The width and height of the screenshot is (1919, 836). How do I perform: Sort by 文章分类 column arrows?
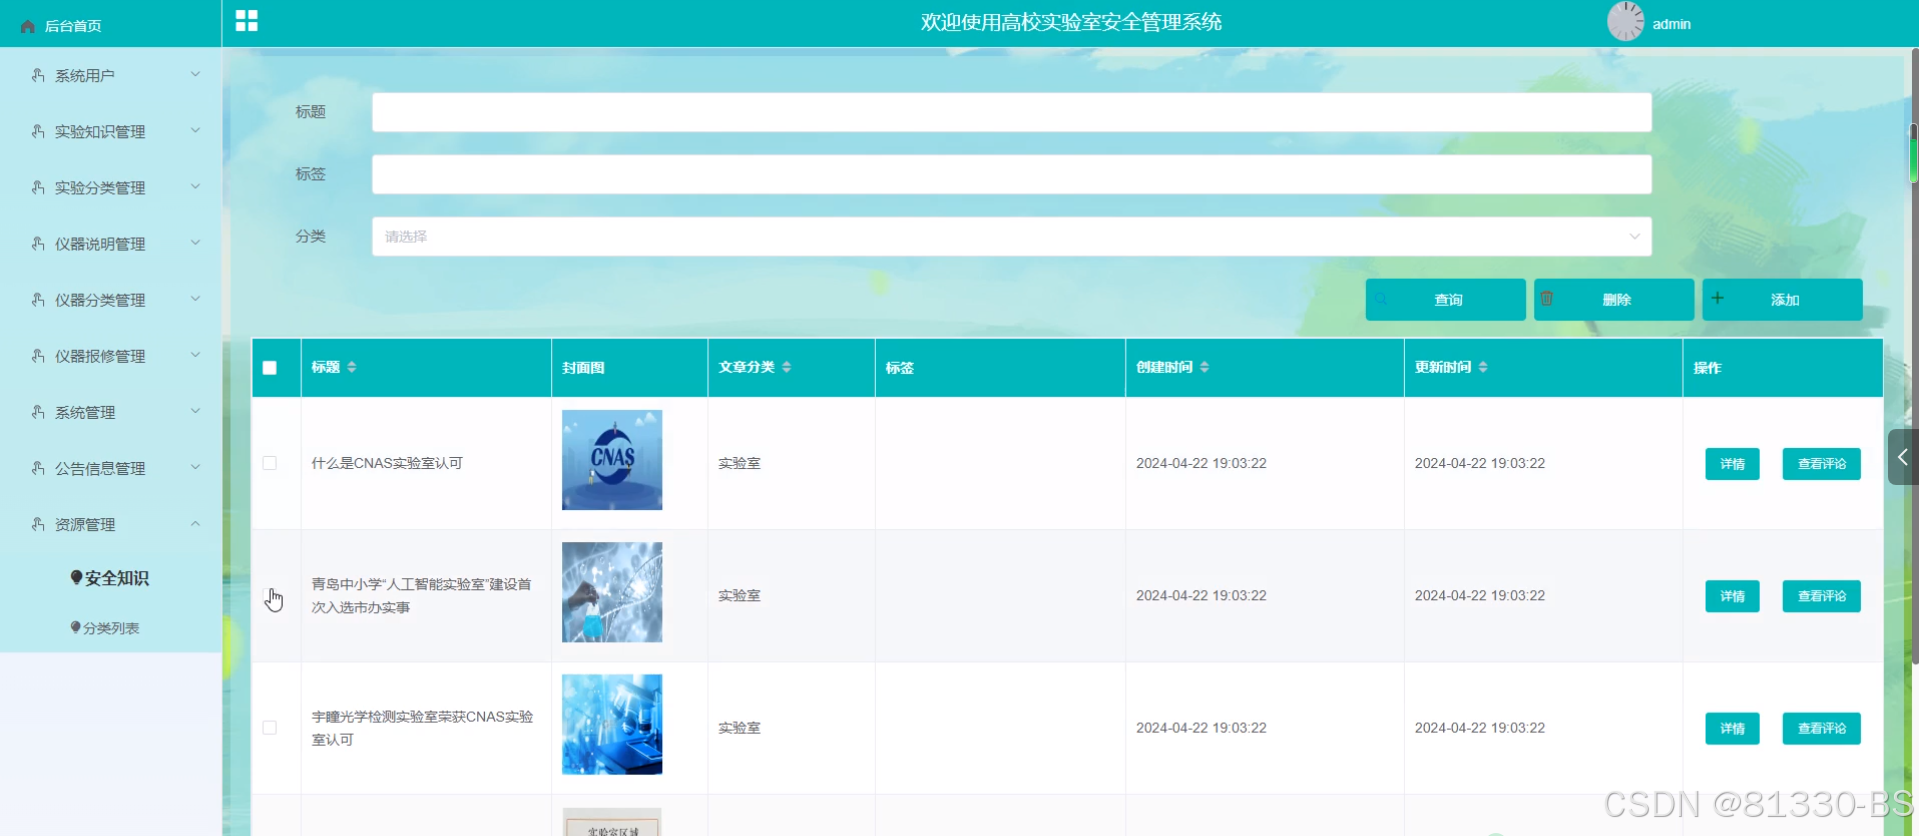click(x=787, y=367)
